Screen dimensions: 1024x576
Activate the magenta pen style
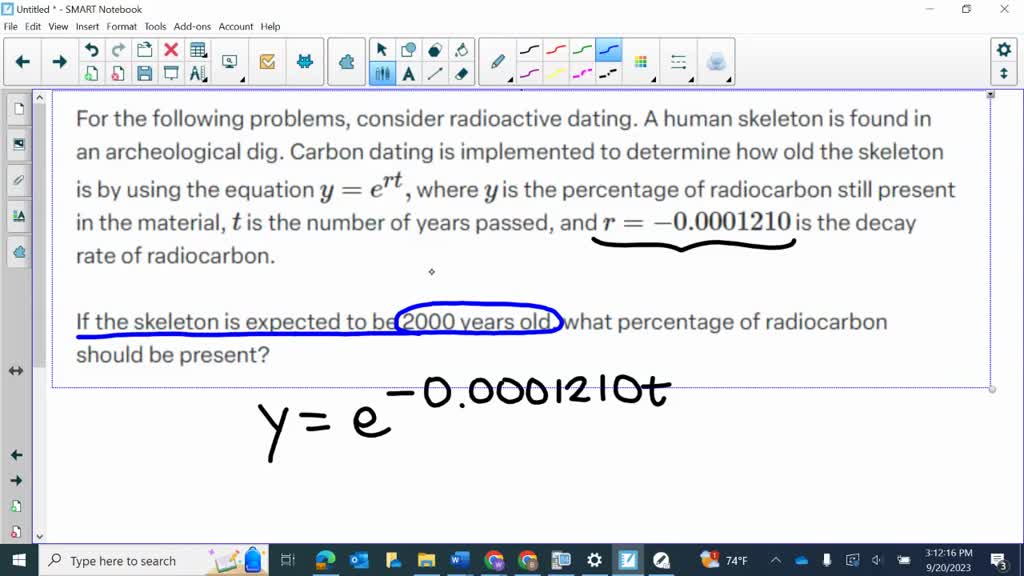click(x=580, y=72)
